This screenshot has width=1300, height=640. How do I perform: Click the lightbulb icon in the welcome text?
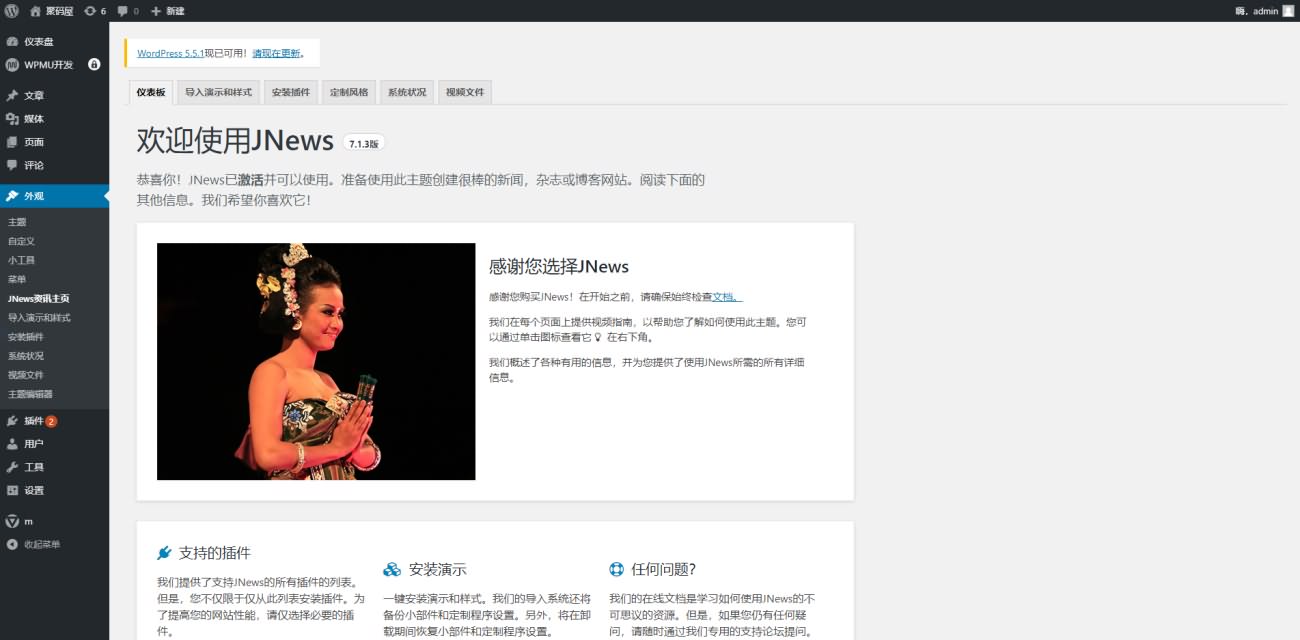(598, 338)
